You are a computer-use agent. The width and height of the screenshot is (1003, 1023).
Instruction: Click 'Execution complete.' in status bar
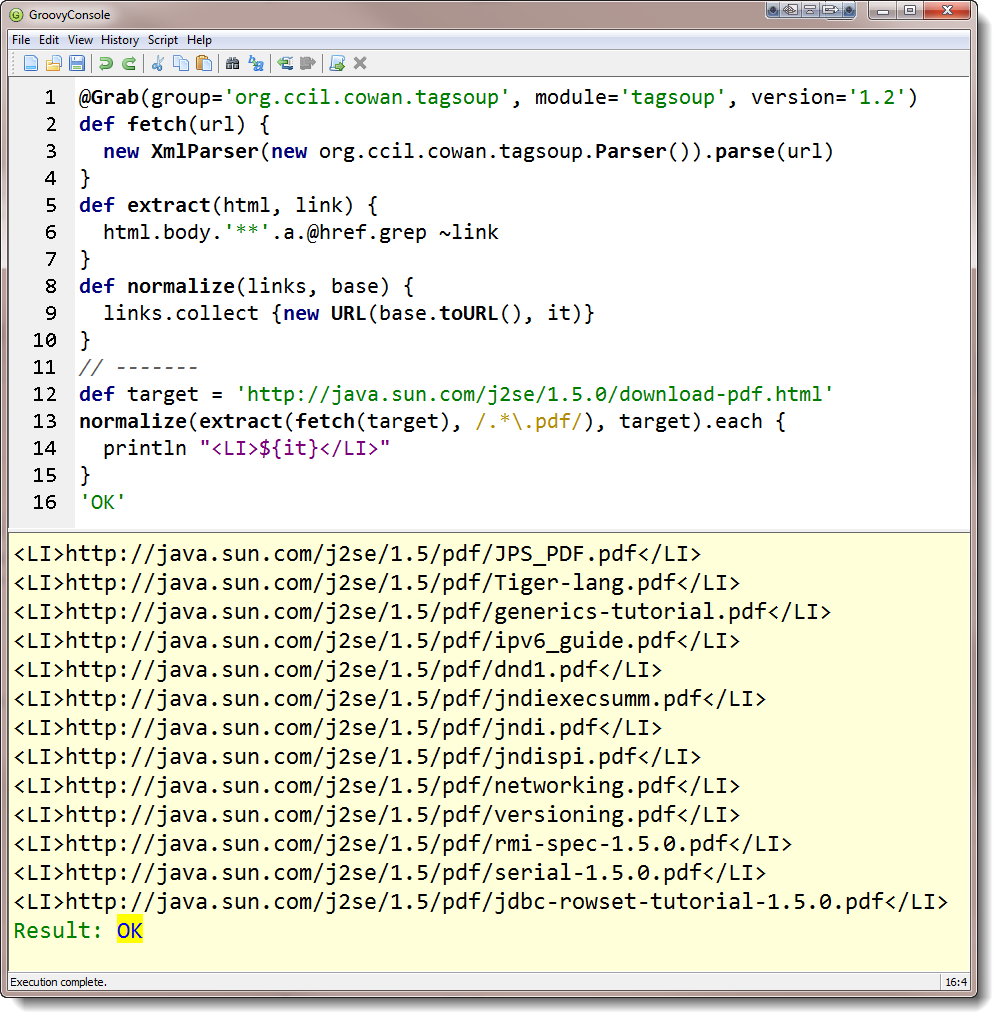pyautogui.click(x=58, y=982)
